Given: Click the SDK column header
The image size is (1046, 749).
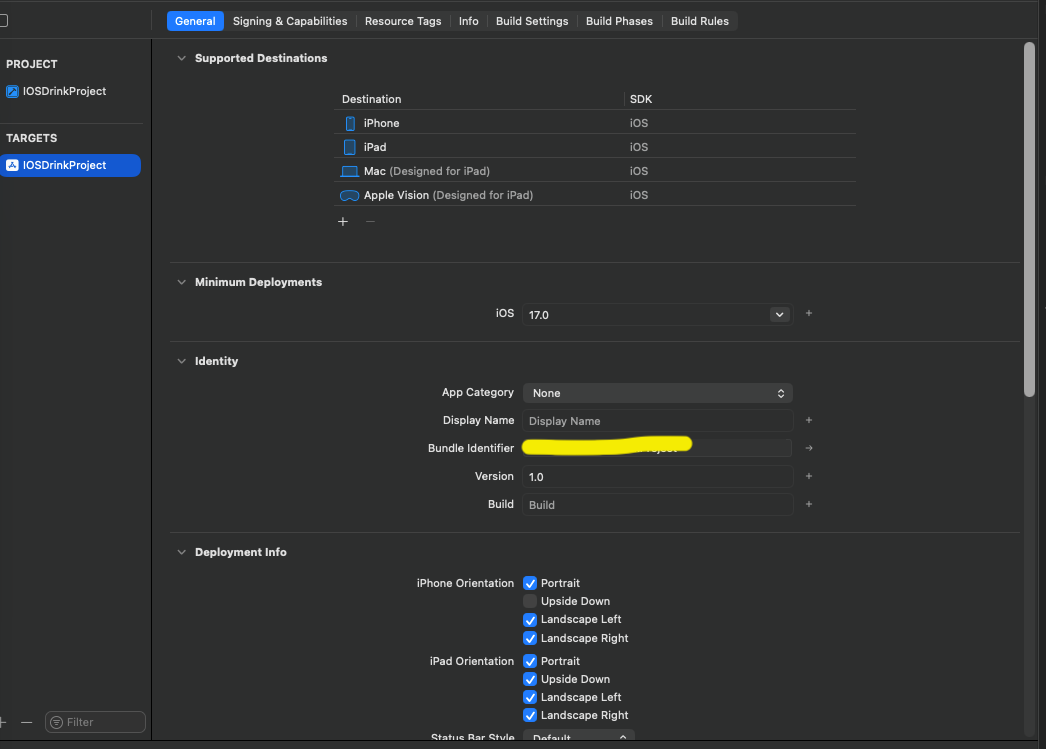Looking at the screenshot, I should point(640,99).
